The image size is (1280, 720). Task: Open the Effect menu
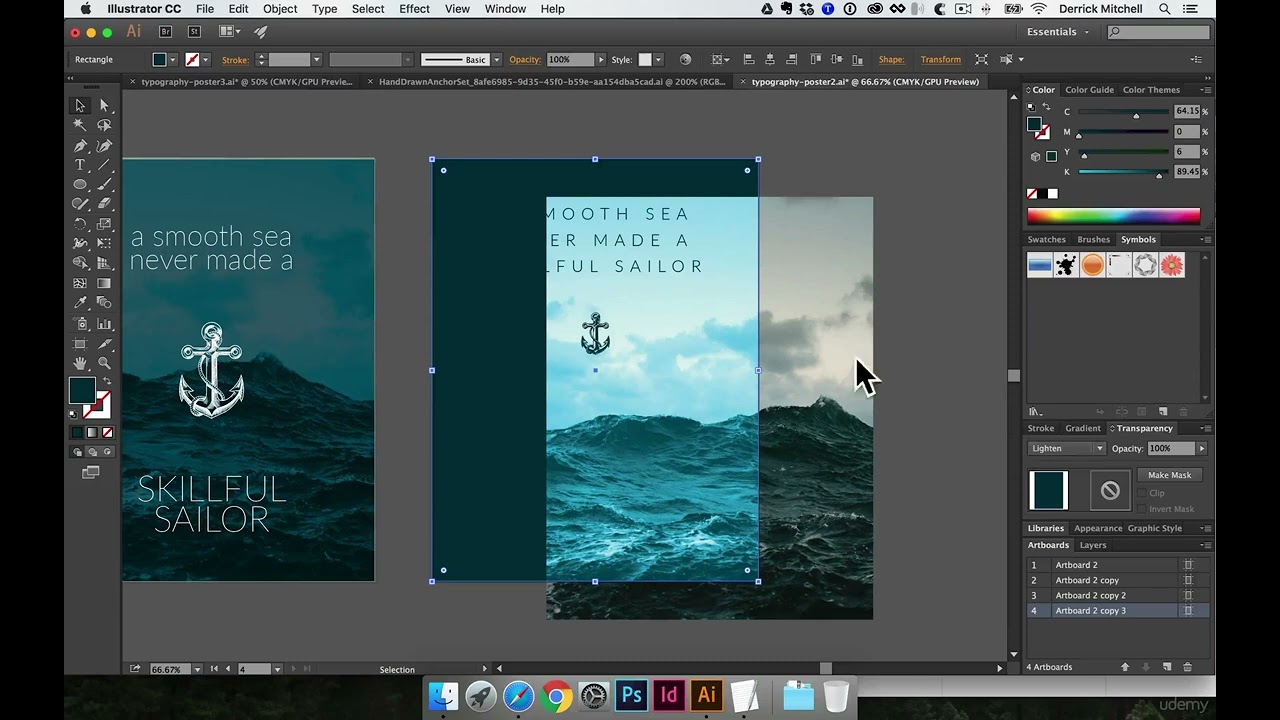pos(414,9)
